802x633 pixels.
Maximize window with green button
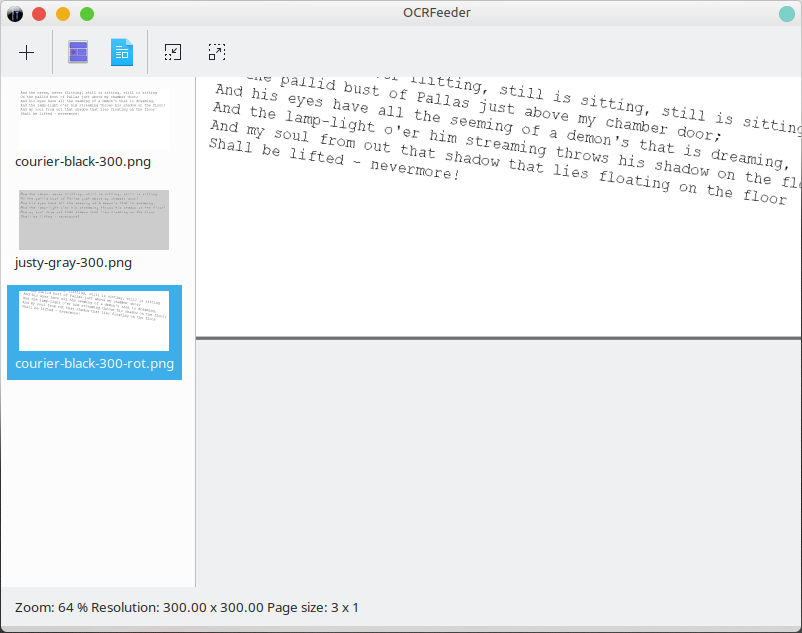pos(87,14)
